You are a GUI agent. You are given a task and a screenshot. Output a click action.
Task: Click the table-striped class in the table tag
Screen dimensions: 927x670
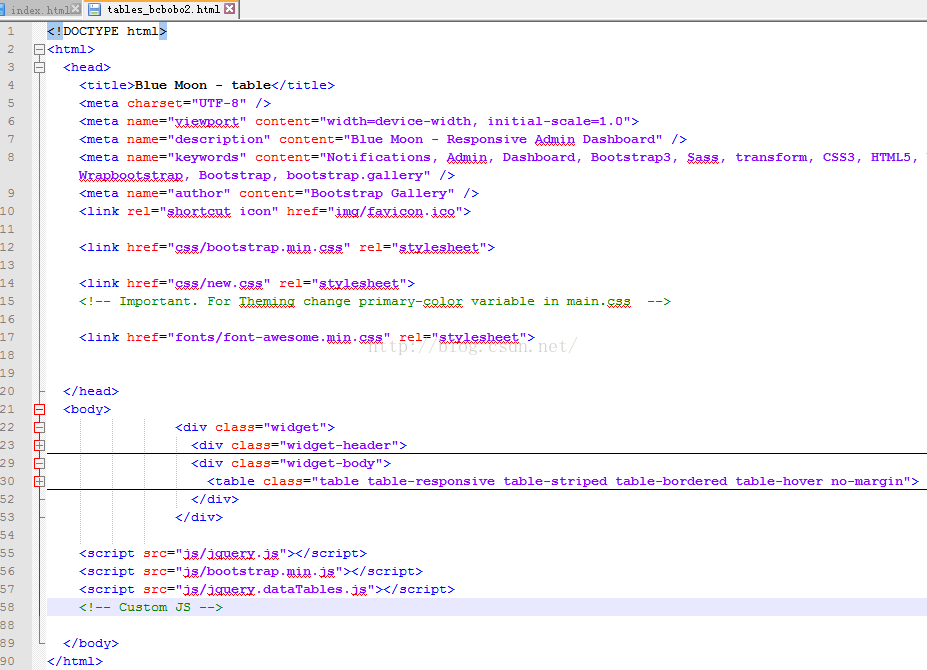tap(555, 481)
